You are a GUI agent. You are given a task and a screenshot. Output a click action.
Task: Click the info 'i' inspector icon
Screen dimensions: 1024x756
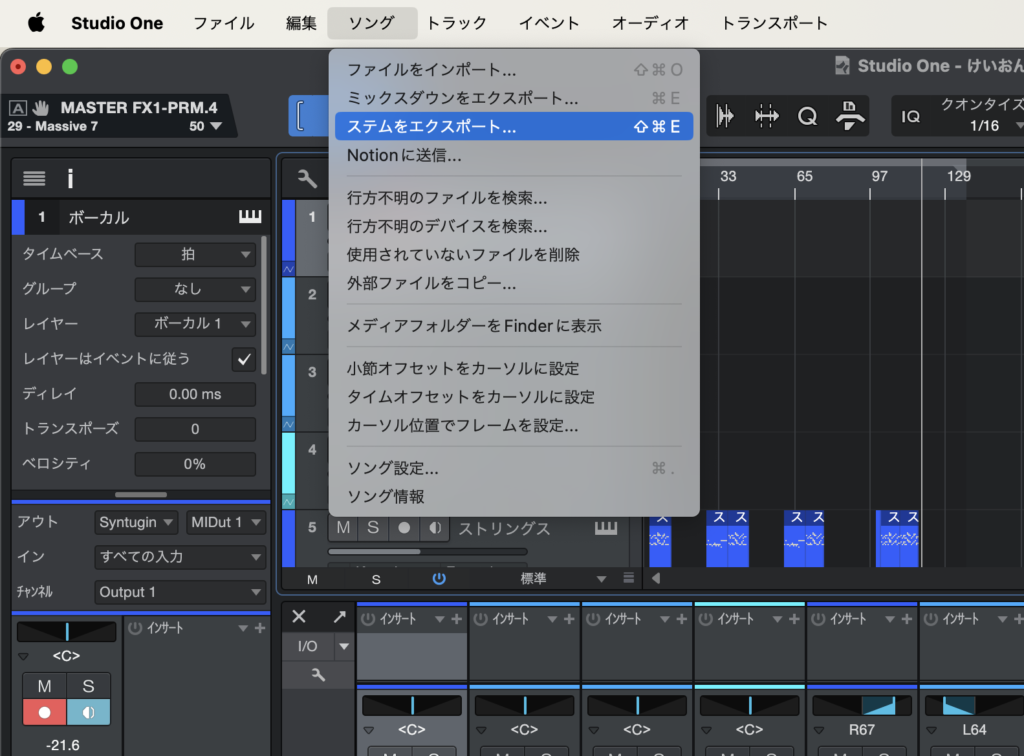(x=70, y=179)
